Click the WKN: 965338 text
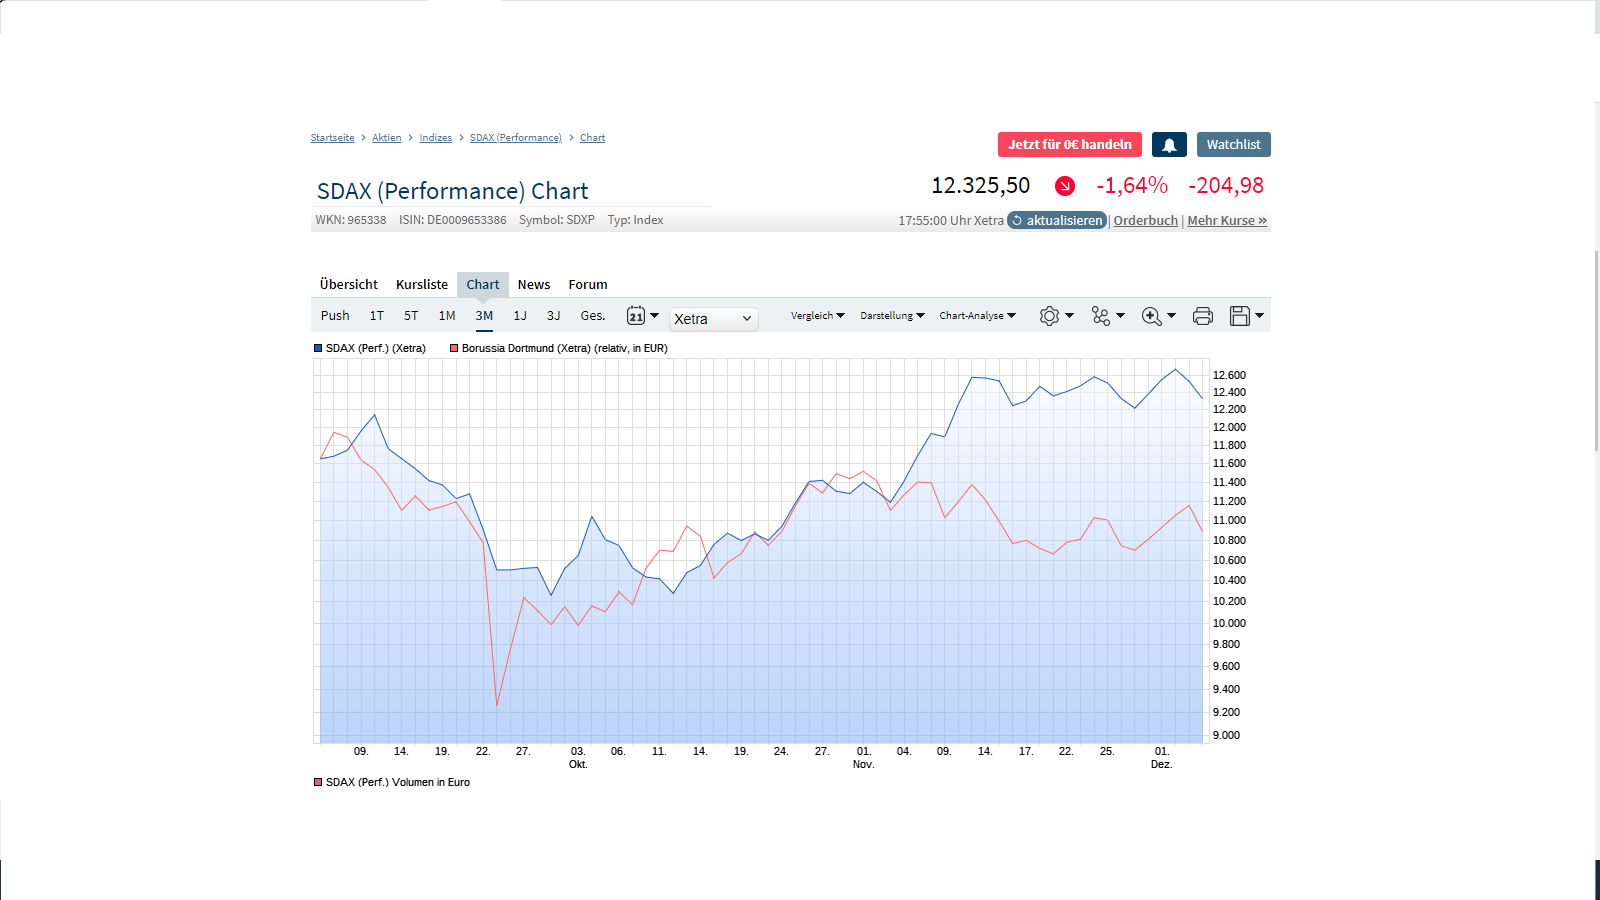 pos(351,220)
